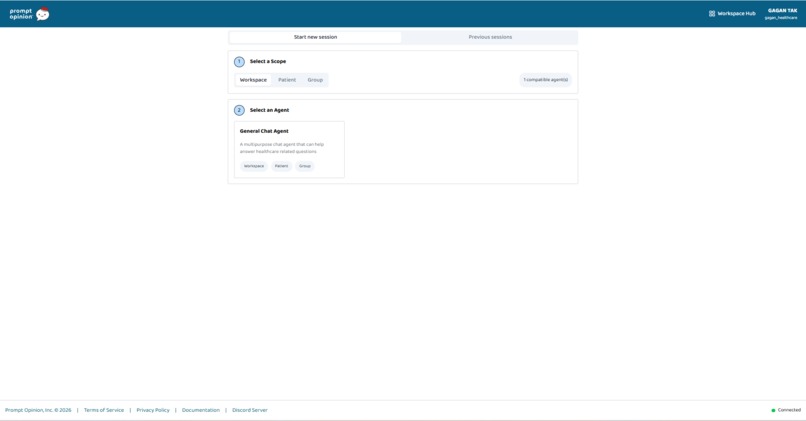Select the General Chat Agent card
Viewport: 806px width, 421px height.
(289, 150)
